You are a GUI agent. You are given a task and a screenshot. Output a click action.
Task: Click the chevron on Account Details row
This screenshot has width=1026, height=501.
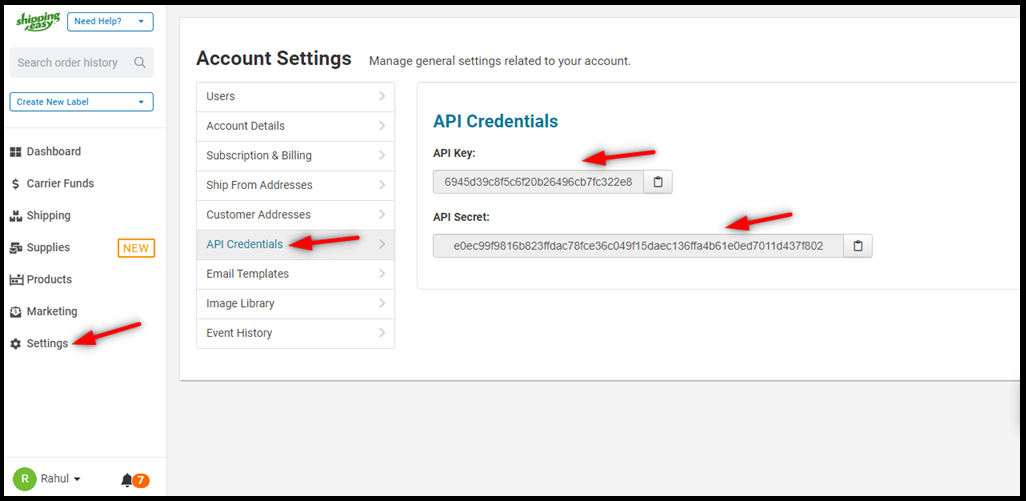click(x=382, y=126)
